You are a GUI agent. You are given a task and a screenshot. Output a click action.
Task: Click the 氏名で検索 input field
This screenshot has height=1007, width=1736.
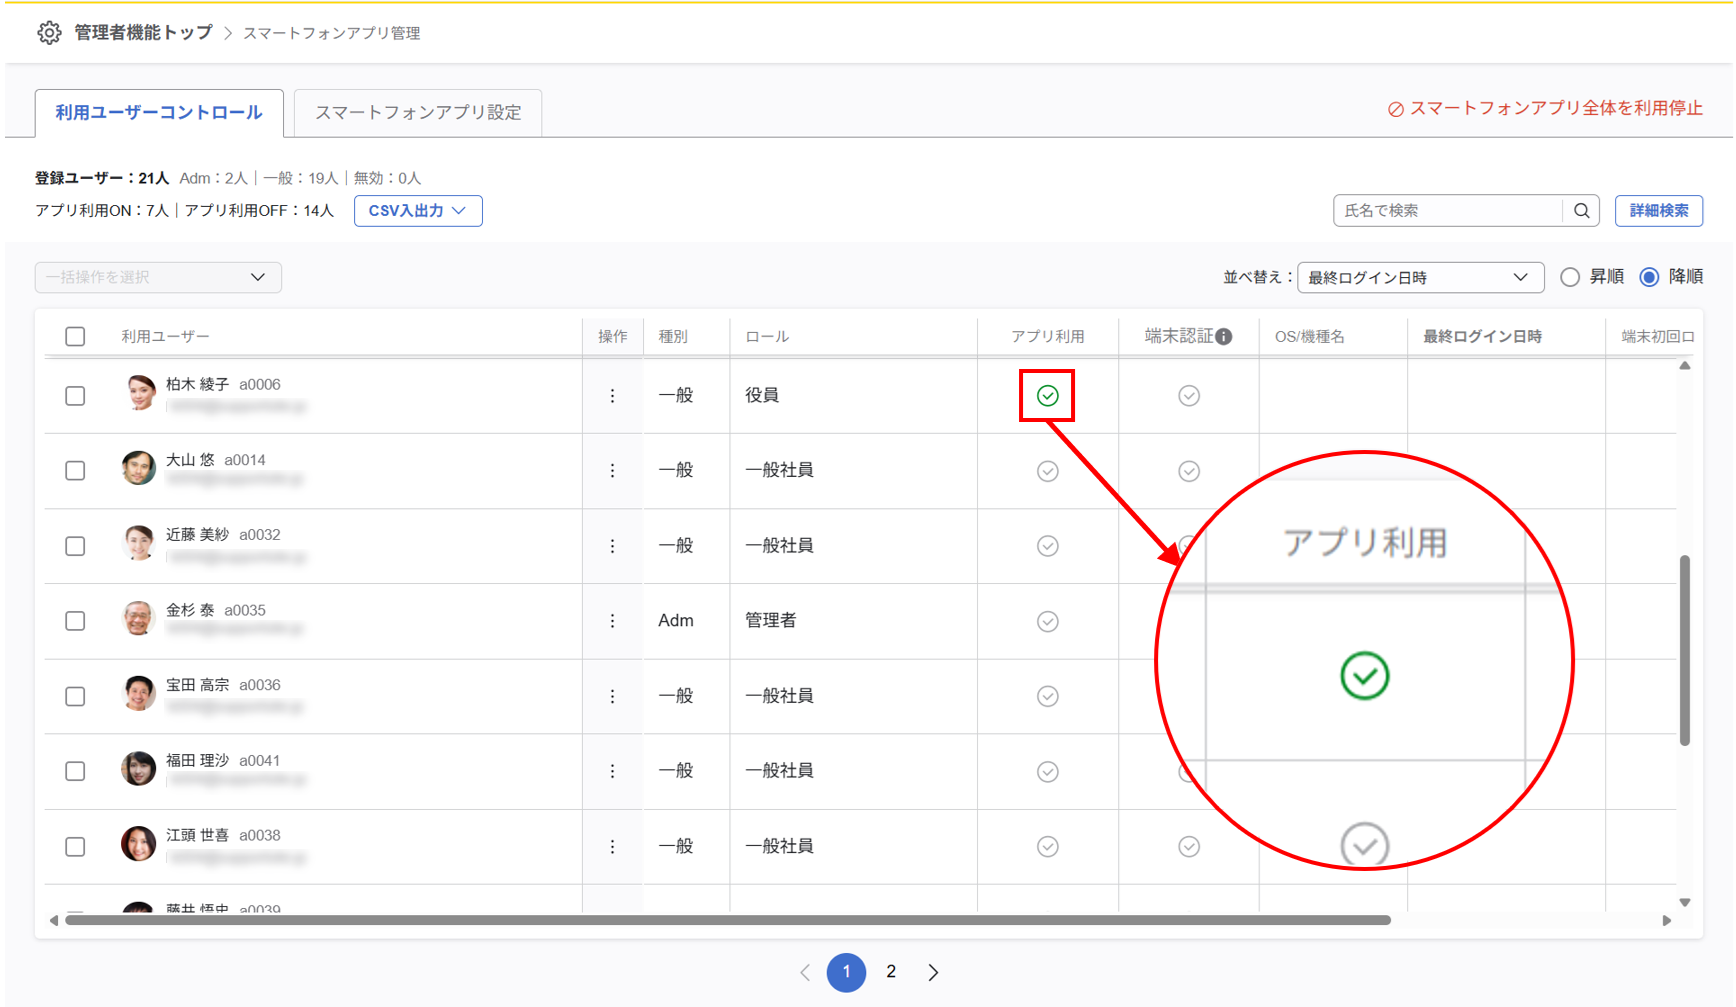[1447, 211]
